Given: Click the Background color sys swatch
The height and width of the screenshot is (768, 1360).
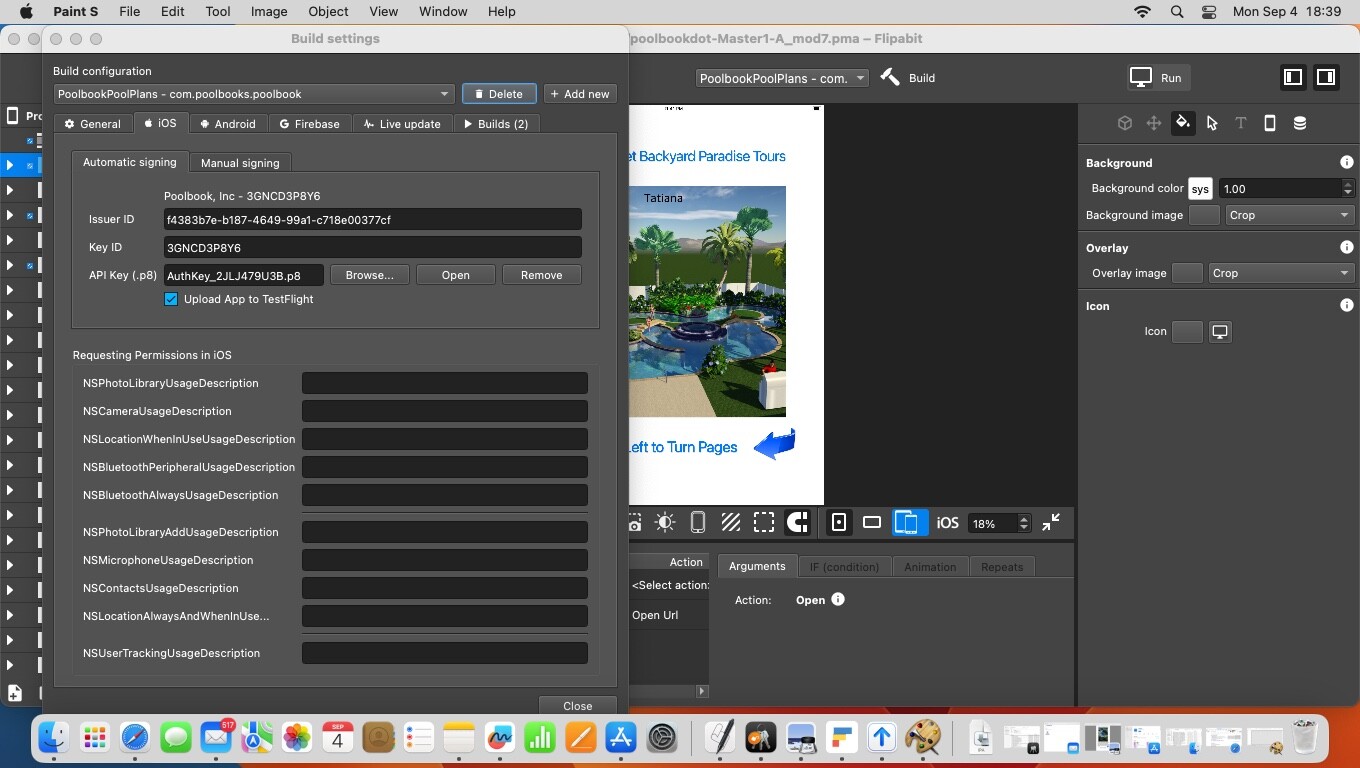Looking at the screenshot, I should point(1200,188).
